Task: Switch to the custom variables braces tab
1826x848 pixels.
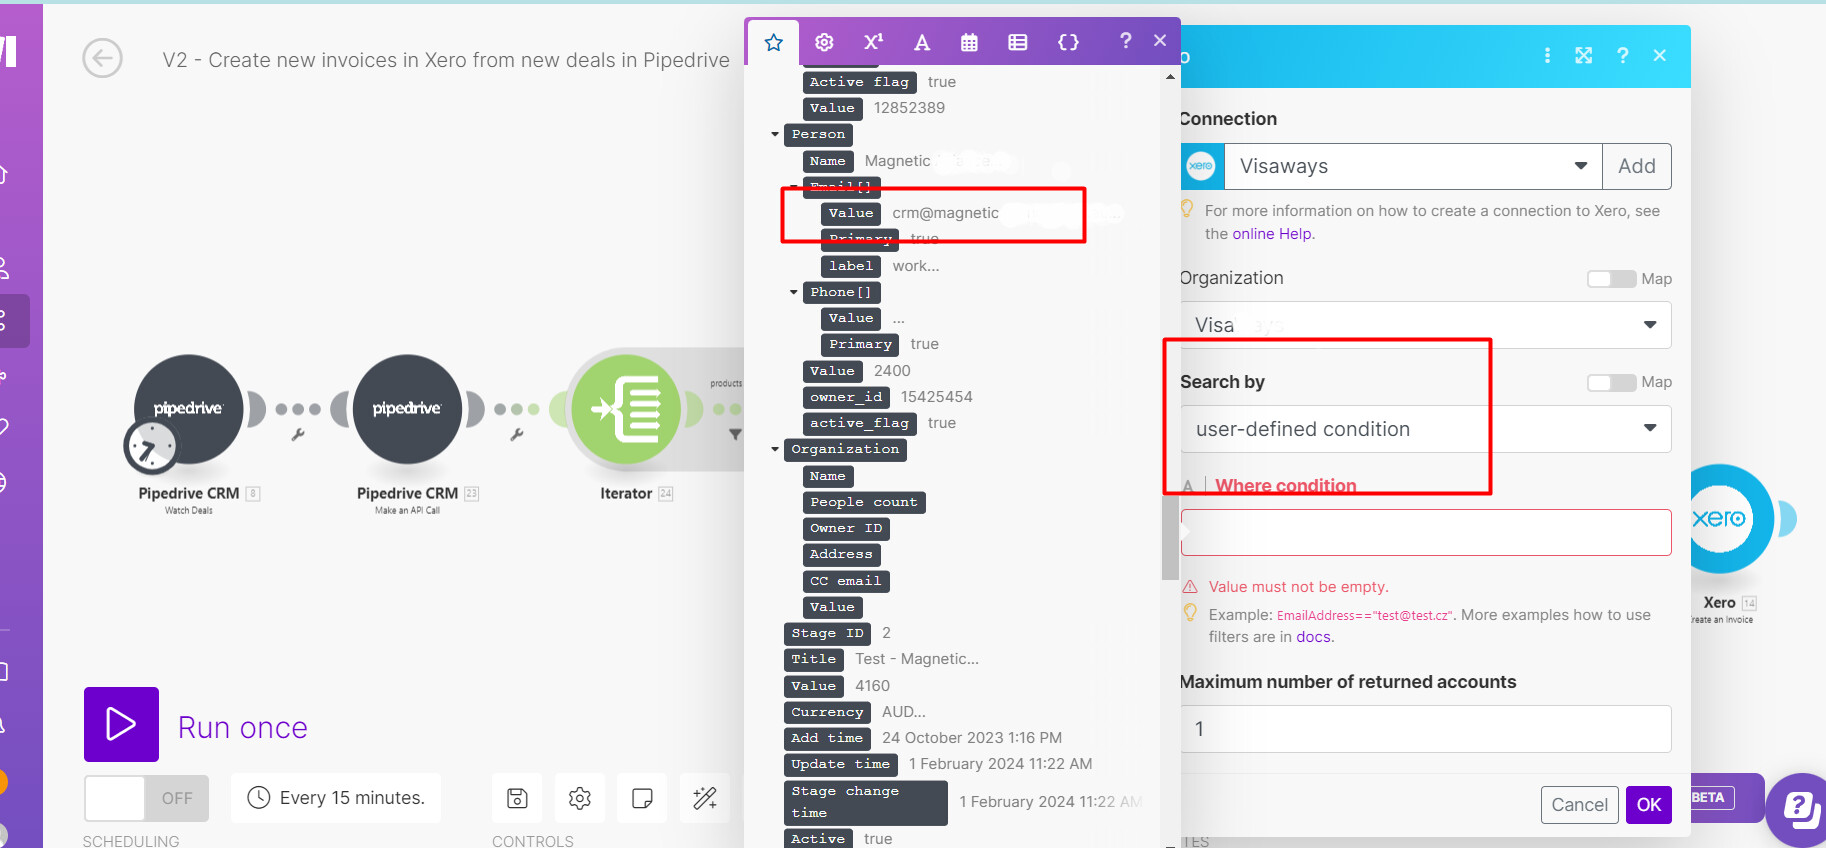Action: click(1068, 42)
